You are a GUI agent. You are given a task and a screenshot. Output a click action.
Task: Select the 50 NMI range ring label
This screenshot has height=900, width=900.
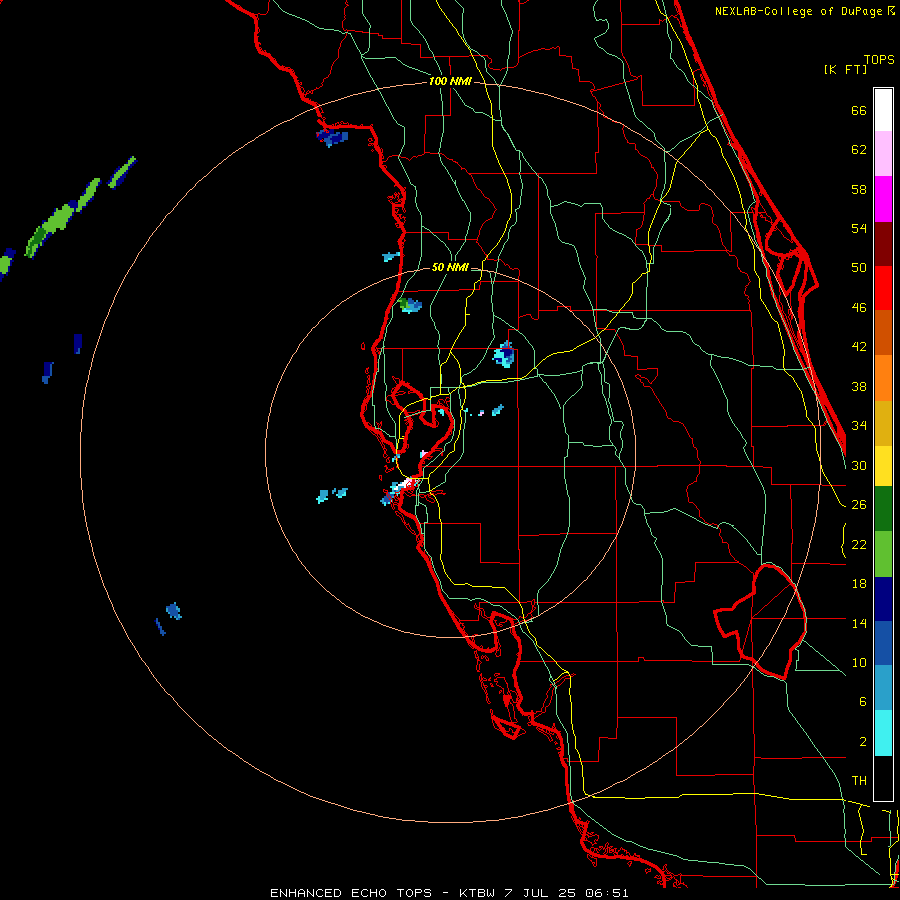(x=449, y=267)
